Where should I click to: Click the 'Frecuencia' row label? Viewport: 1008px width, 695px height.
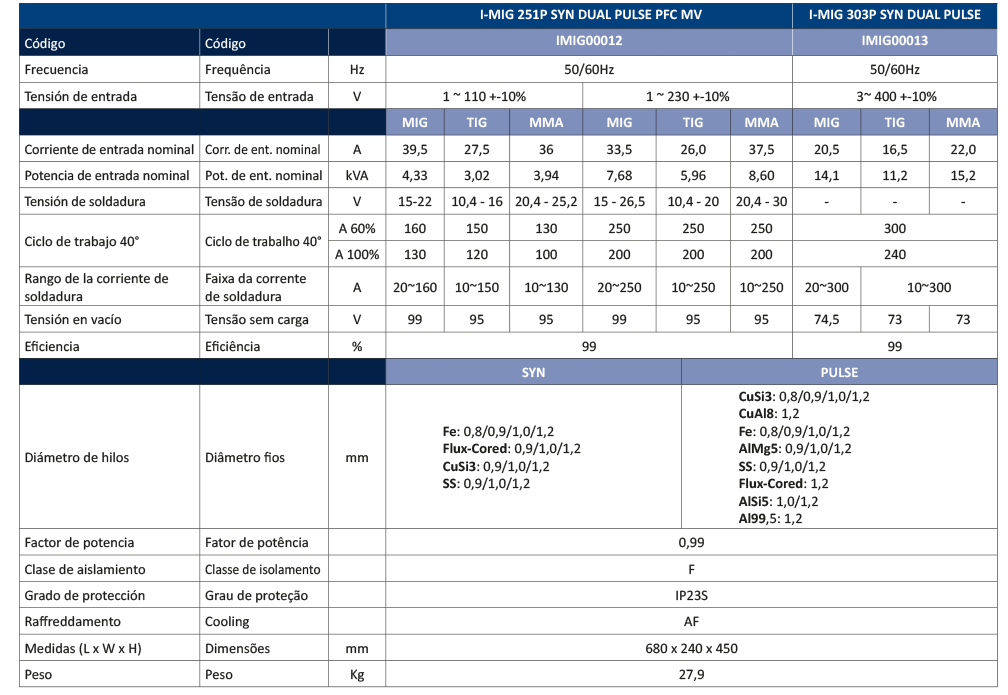56,69
